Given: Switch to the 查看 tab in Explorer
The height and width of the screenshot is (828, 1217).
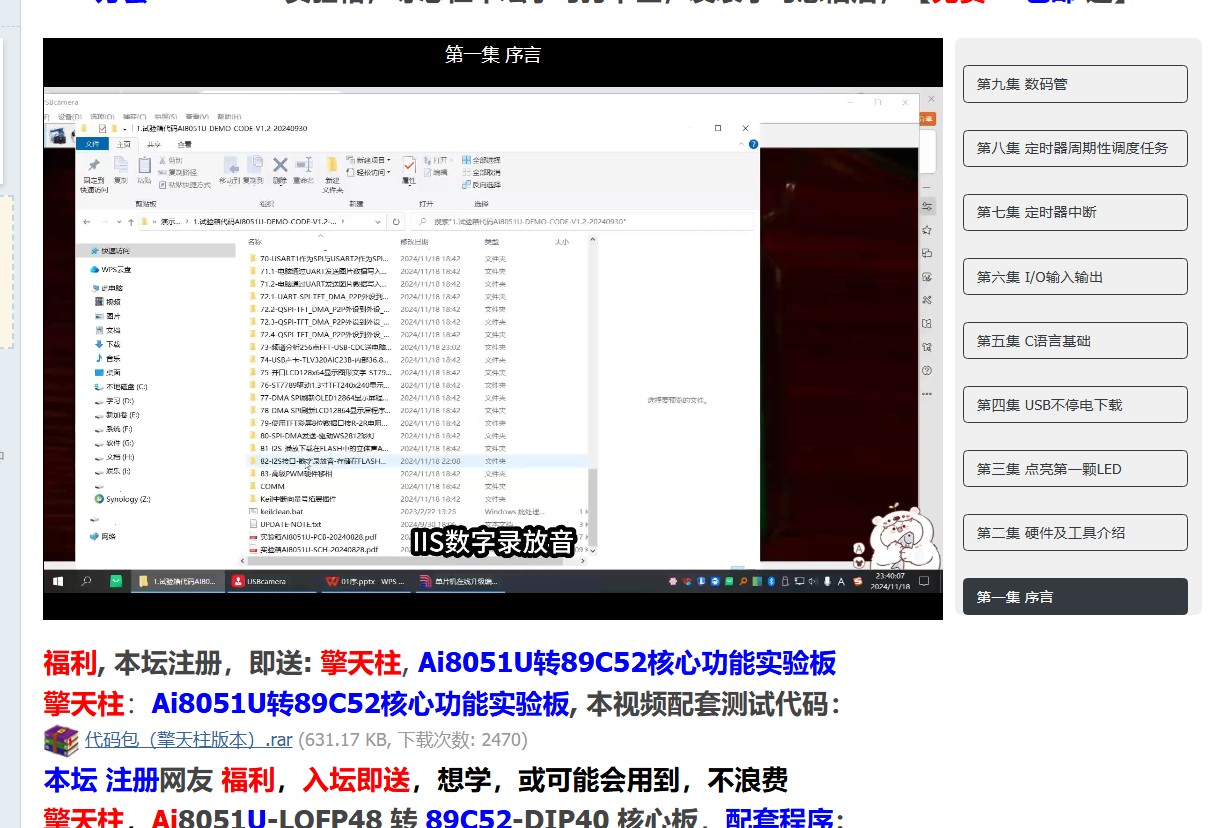Looking at the screenshot, I should 185,144.
